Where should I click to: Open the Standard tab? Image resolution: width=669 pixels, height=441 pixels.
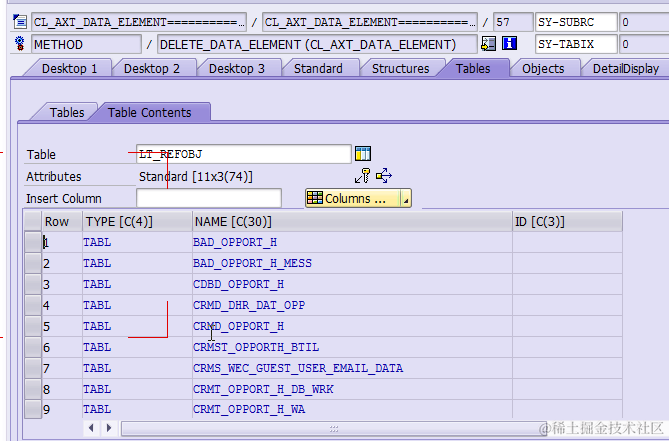[318, 69]
